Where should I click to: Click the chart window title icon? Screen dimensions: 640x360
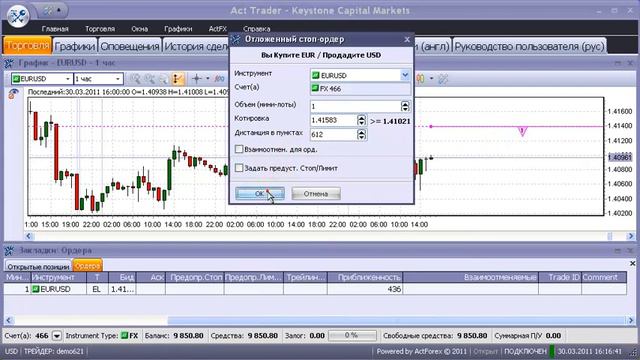9,63
